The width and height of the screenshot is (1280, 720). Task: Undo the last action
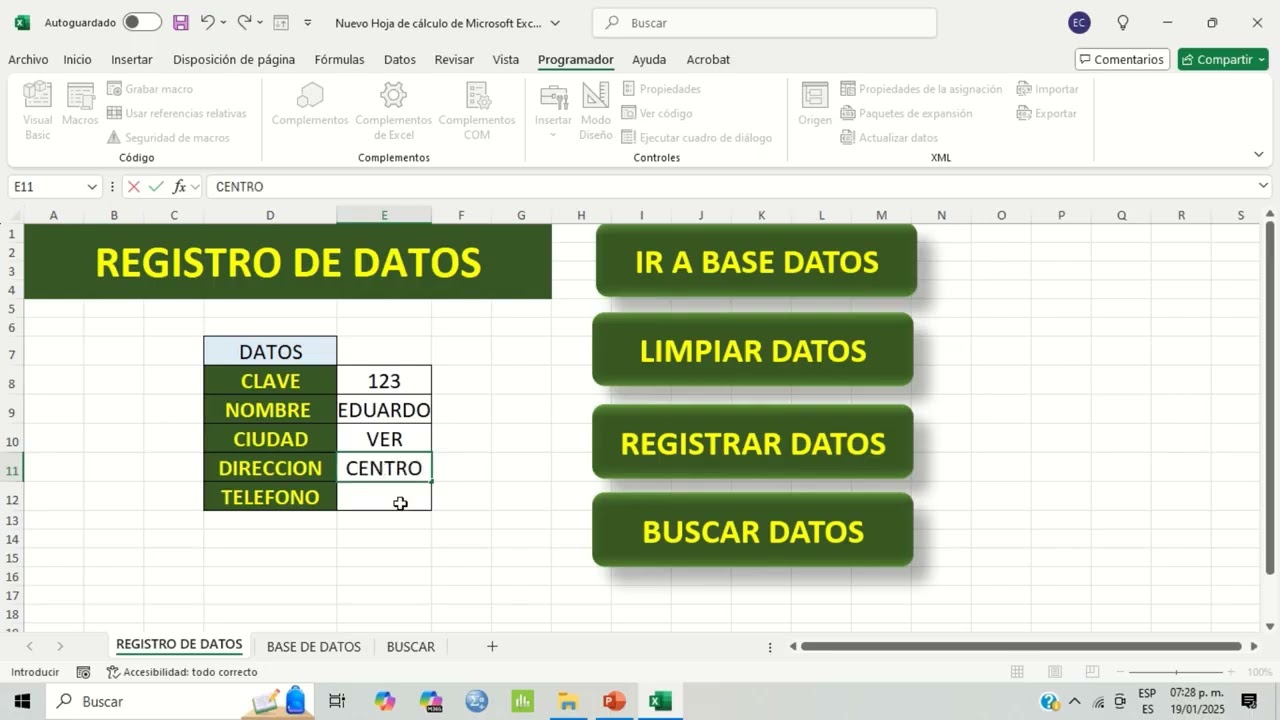pos(207,22)
